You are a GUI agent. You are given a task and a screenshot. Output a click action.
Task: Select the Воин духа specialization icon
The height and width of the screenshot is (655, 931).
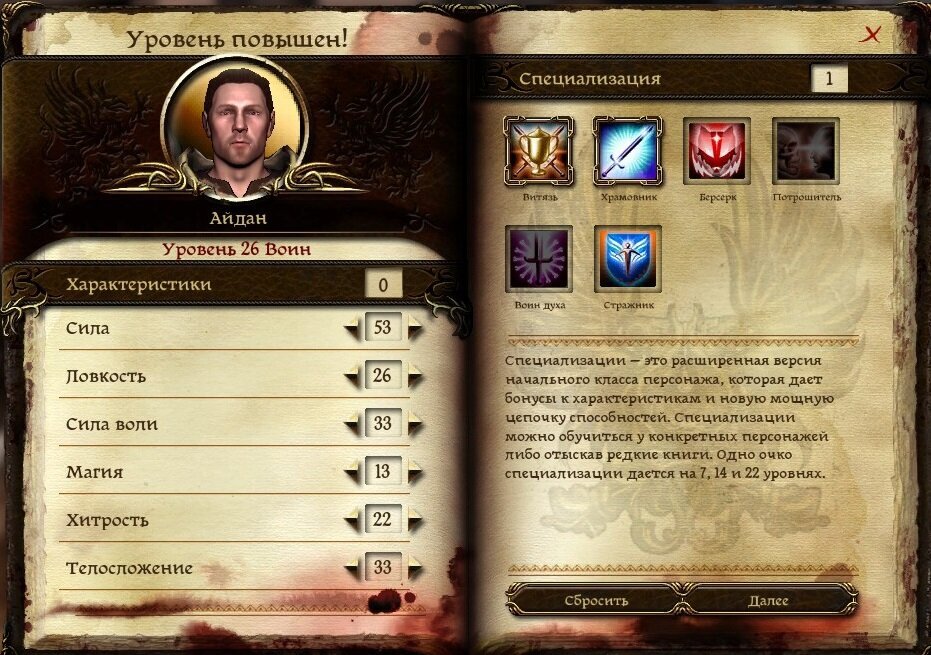pos(539,259)
